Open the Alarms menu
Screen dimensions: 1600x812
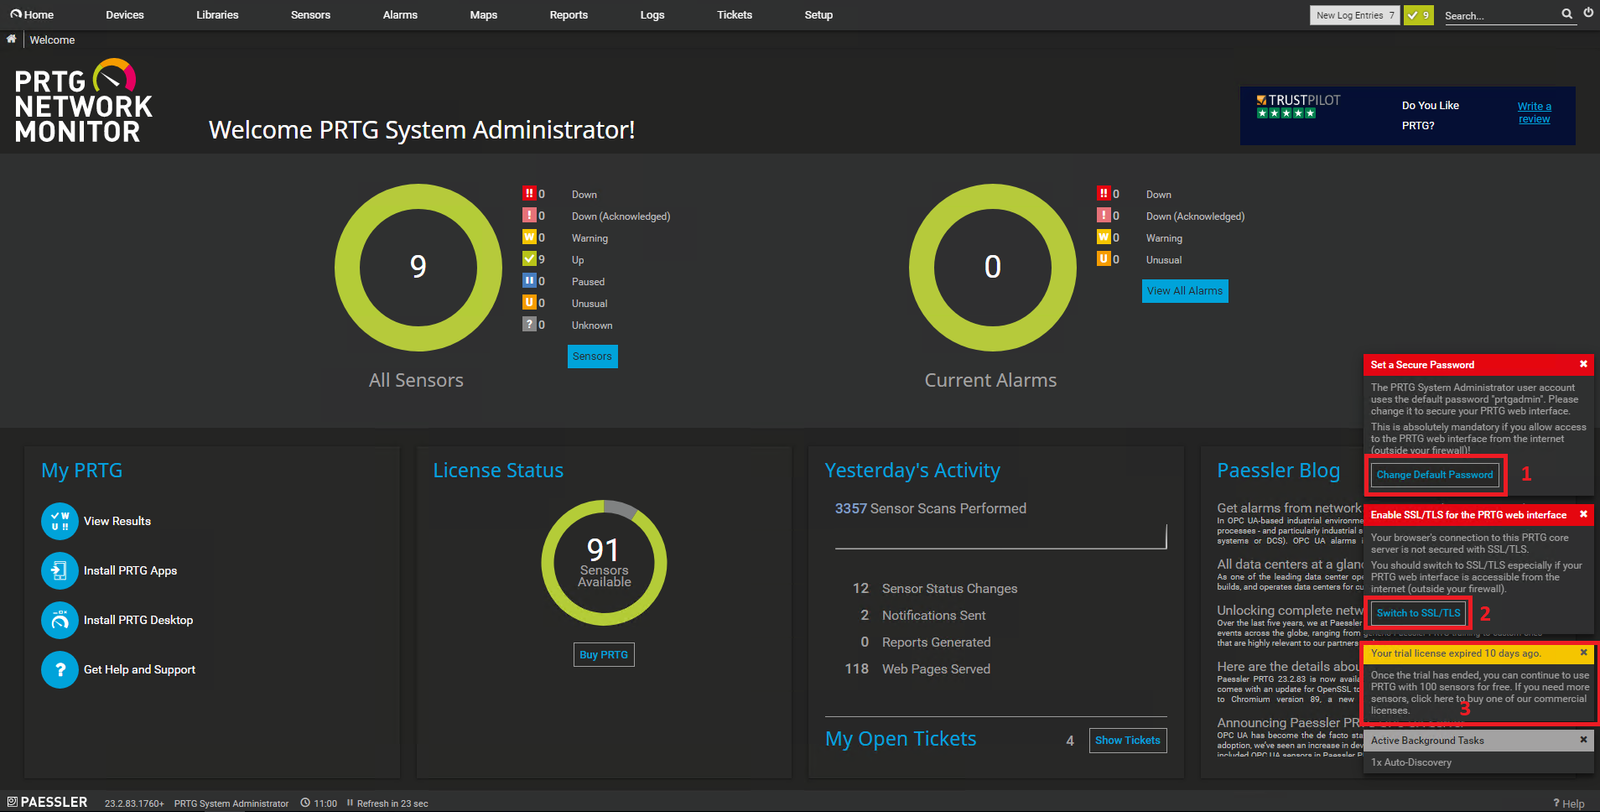pos(400,15)
